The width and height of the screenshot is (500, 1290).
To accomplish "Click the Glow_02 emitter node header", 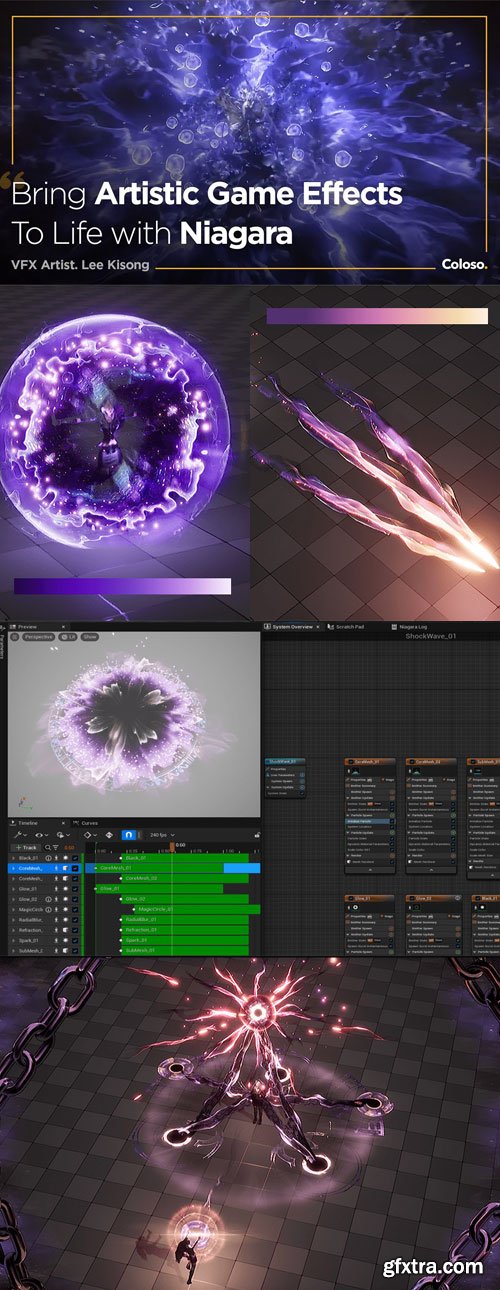I will 432,898.
